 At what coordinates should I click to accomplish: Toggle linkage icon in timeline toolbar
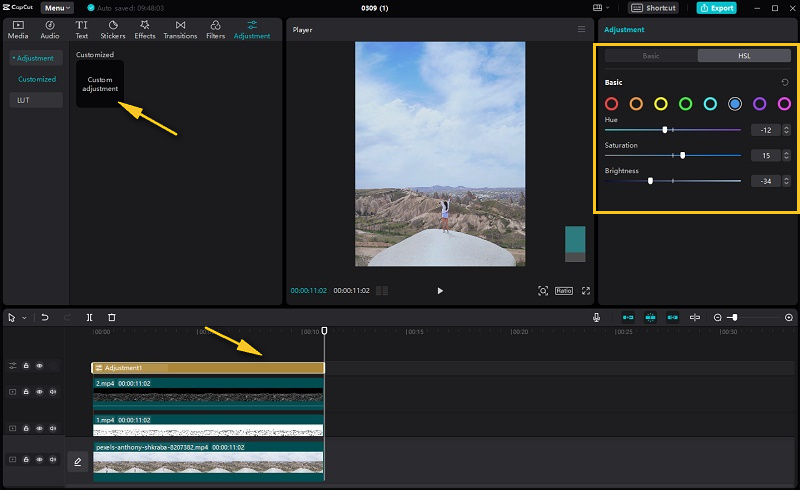coord(673,317)
